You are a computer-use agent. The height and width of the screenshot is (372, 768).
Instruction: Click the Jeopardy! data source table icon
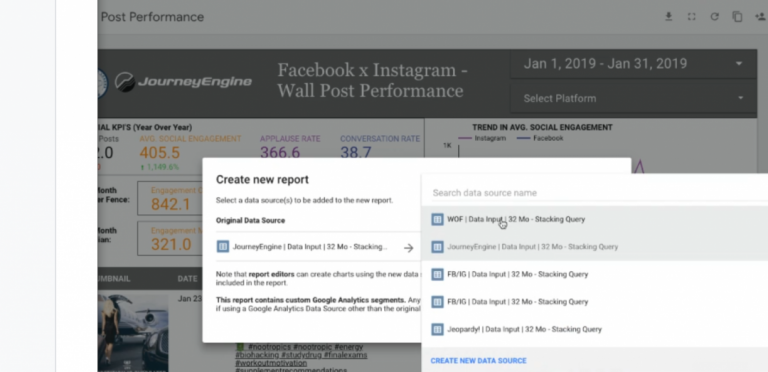(x=437, y=329)
